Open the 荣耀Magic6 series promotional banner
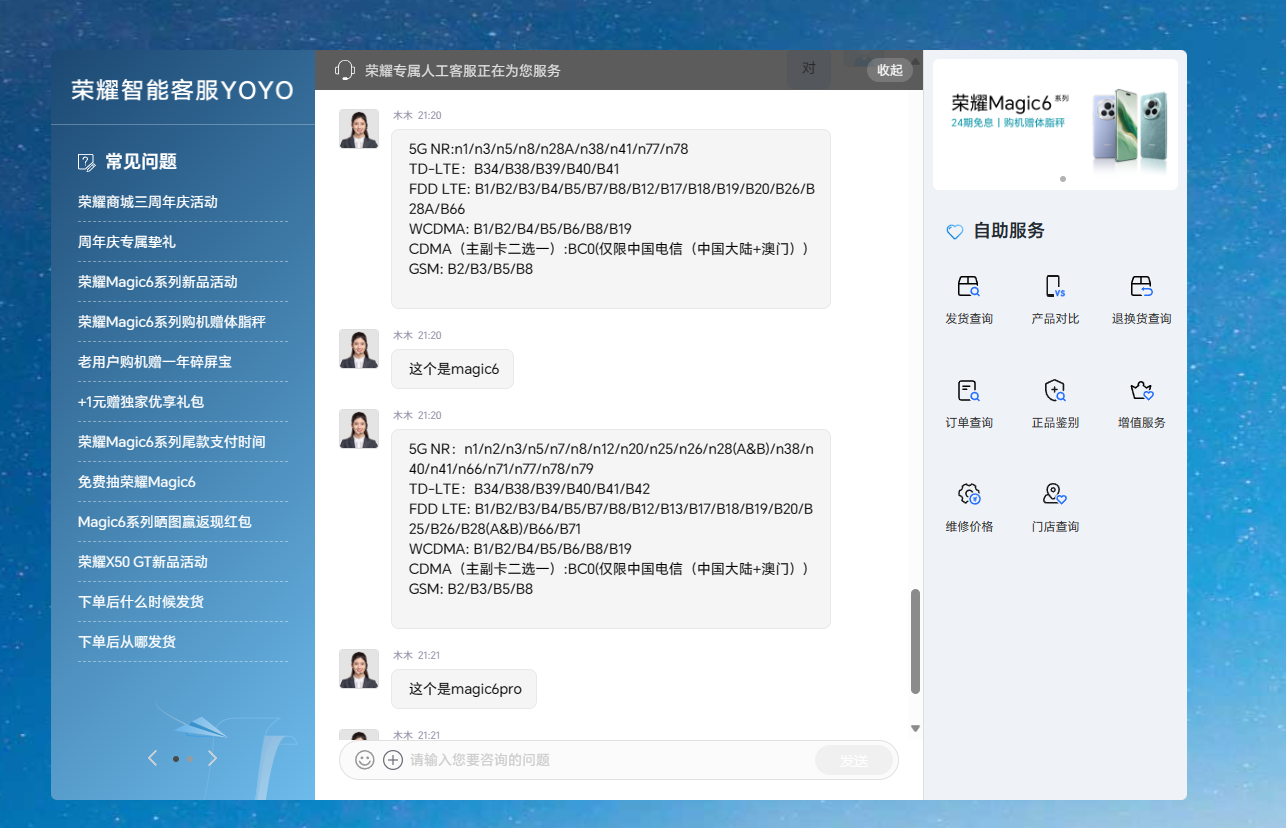The width and height of the screenshot is (1286, 828). (x=1055, y=124)
